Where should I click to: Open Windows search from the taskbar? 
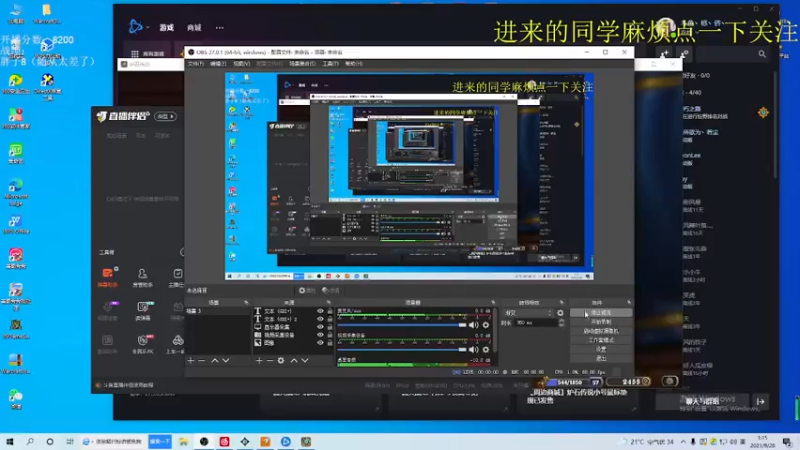click(x=30, y=441)
